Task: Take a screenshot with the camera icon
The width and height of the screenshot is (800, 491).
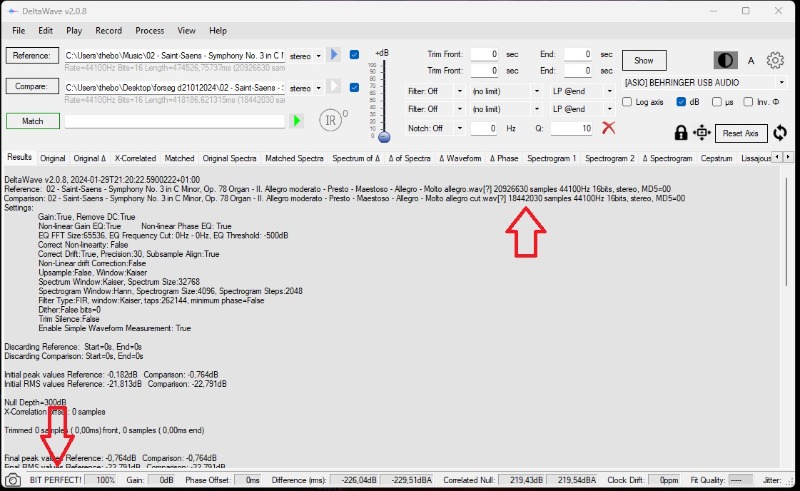Action: [x=13, y=480]
